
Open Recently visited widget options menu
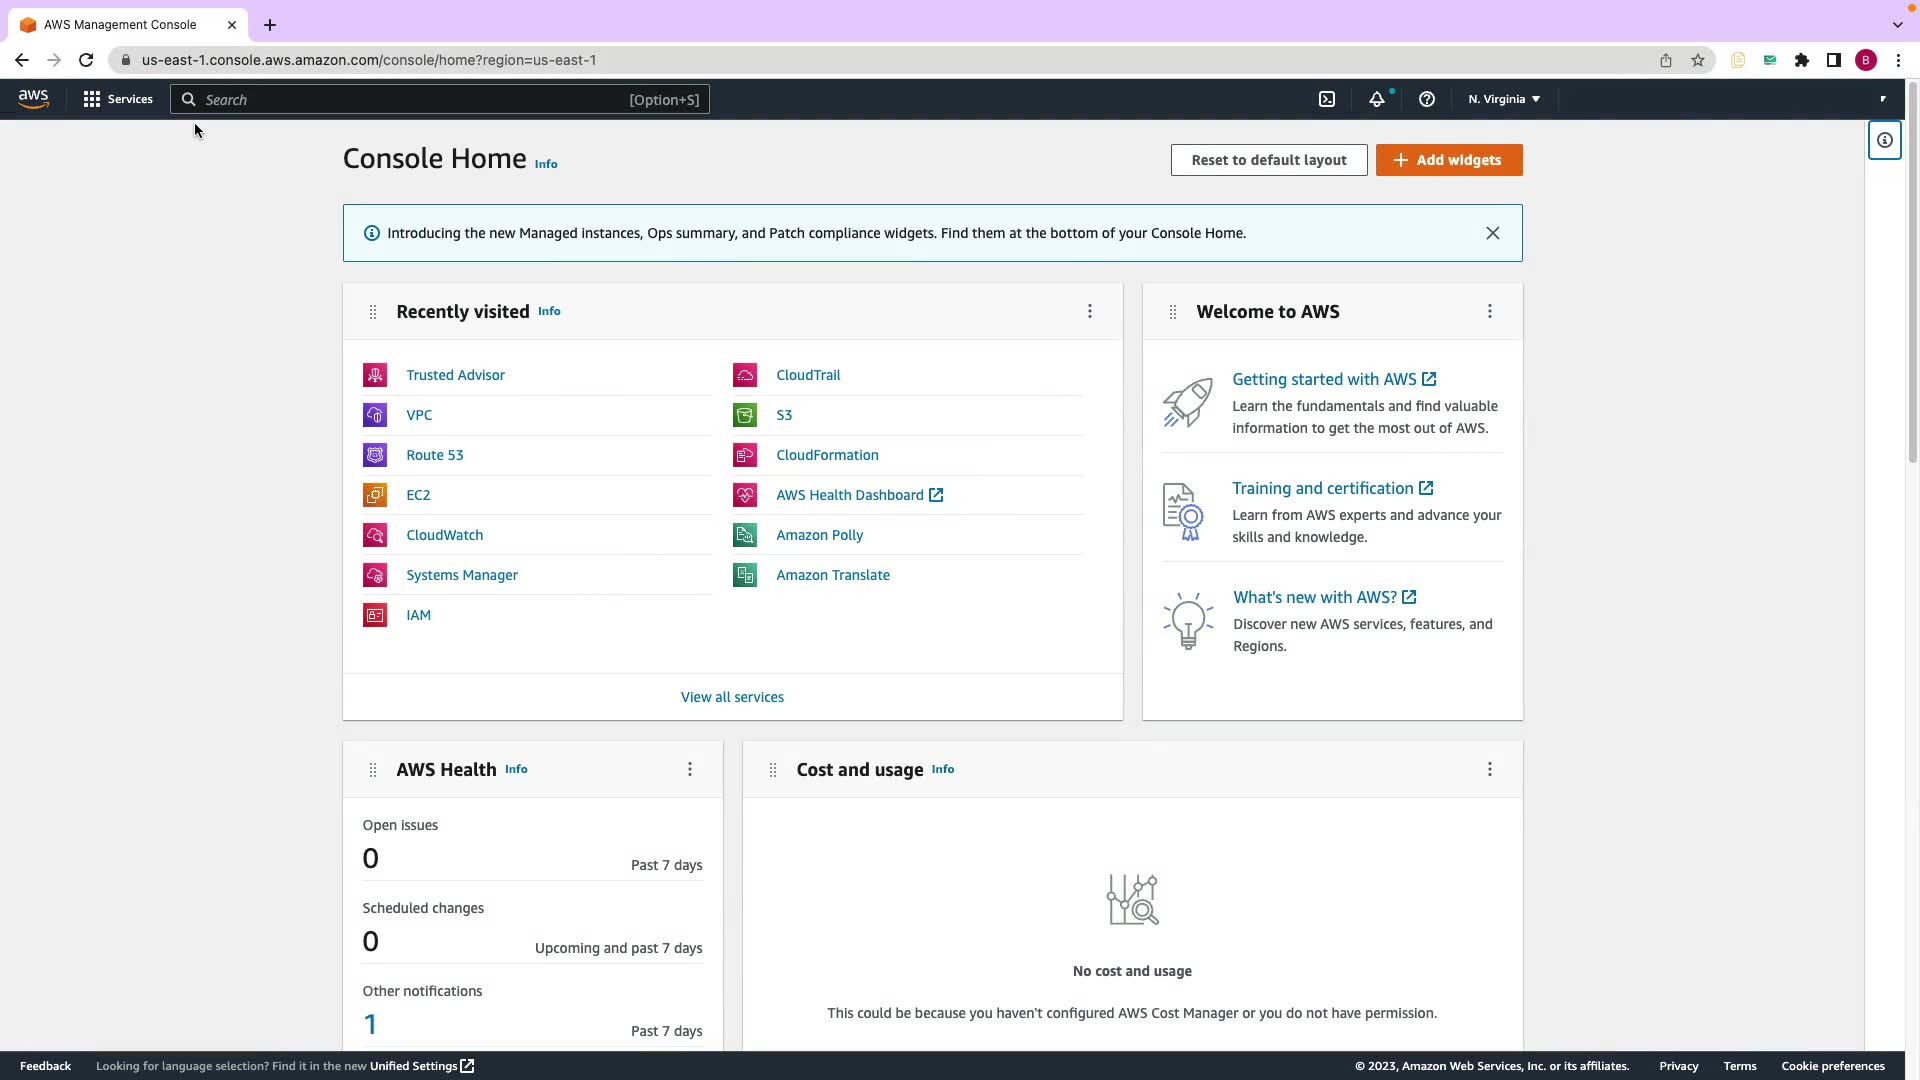(x=1090, y=311)
